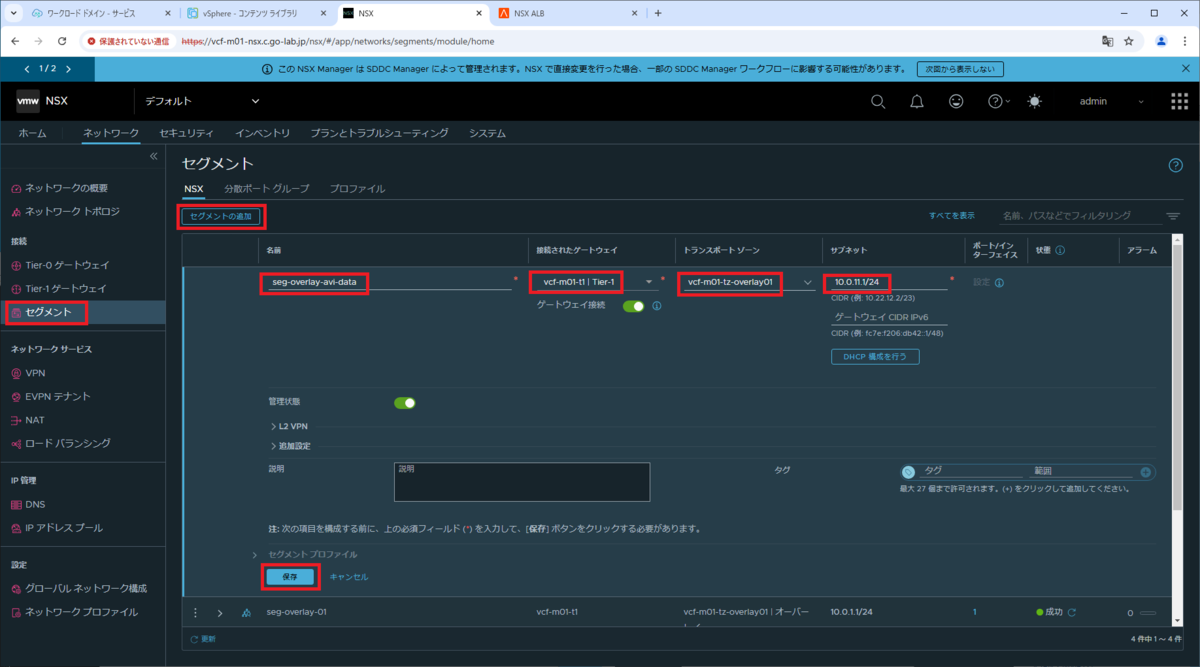Open the default project dropdown
The width and height of the screenshot is (1200, 667).
coord(202,101)
